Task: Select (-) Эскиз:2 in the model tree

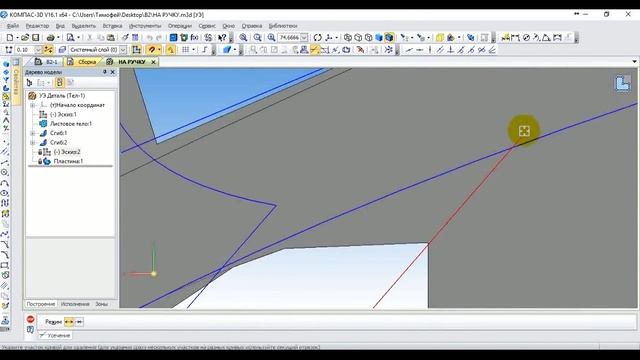Action: [67, 152]
